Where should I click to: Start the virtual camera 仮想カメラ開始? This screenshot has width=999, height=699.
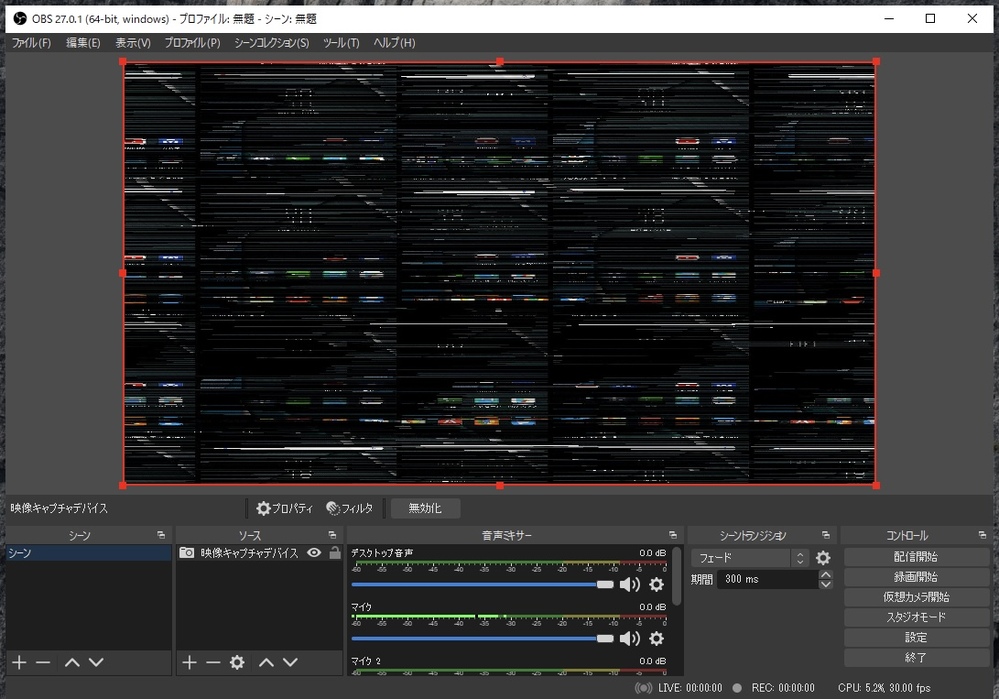[x=916, y=597]
